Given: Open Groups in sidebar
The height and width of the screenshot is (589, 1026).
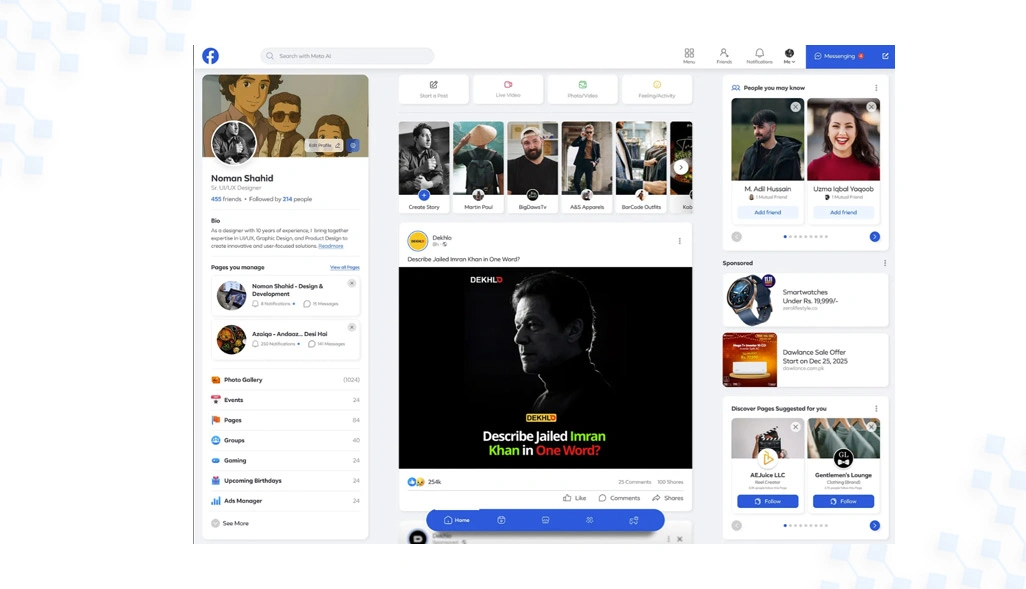Looking at the screenshot, I should pos(285,440).
